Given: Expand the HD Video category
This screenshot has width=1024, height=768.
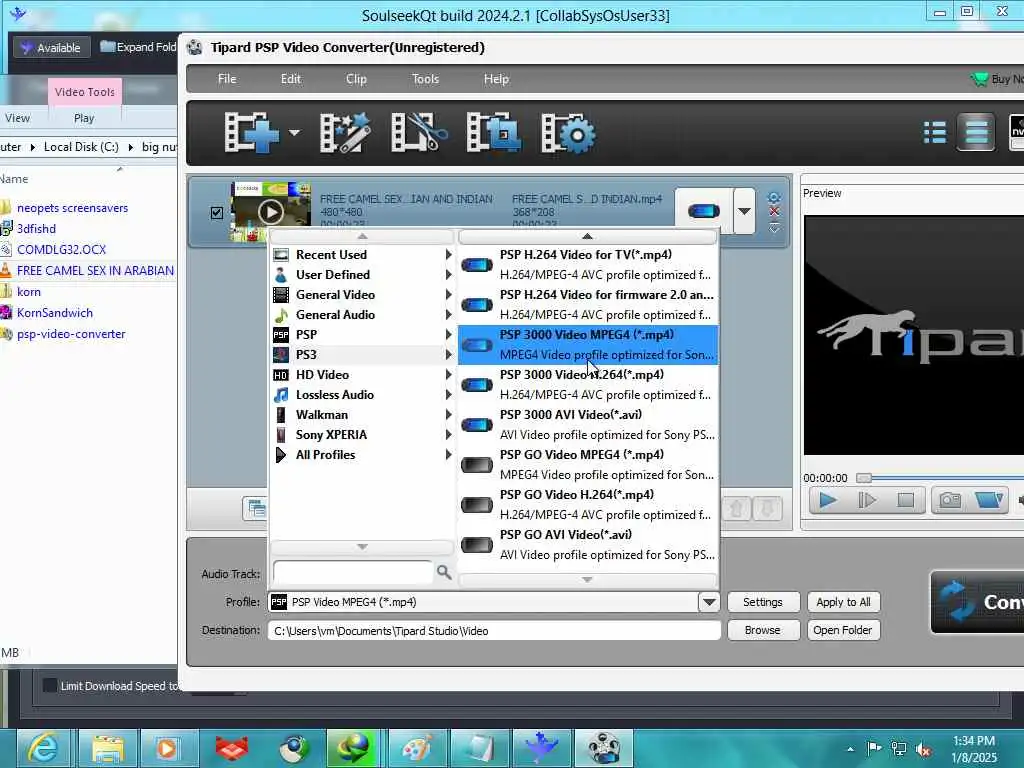Looking at the screenshot, I should coord(362,375).
